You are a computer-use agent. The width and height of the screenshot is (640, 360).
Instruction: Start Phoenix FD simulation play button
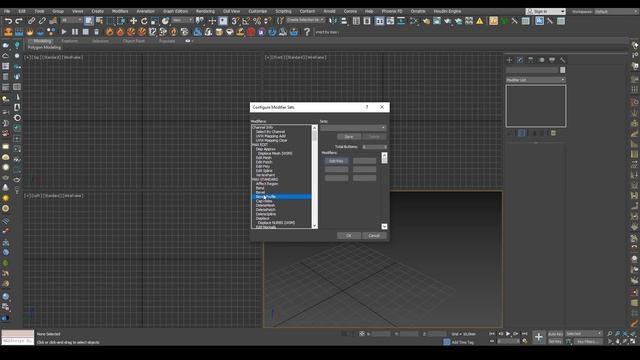tap(64, 32)
